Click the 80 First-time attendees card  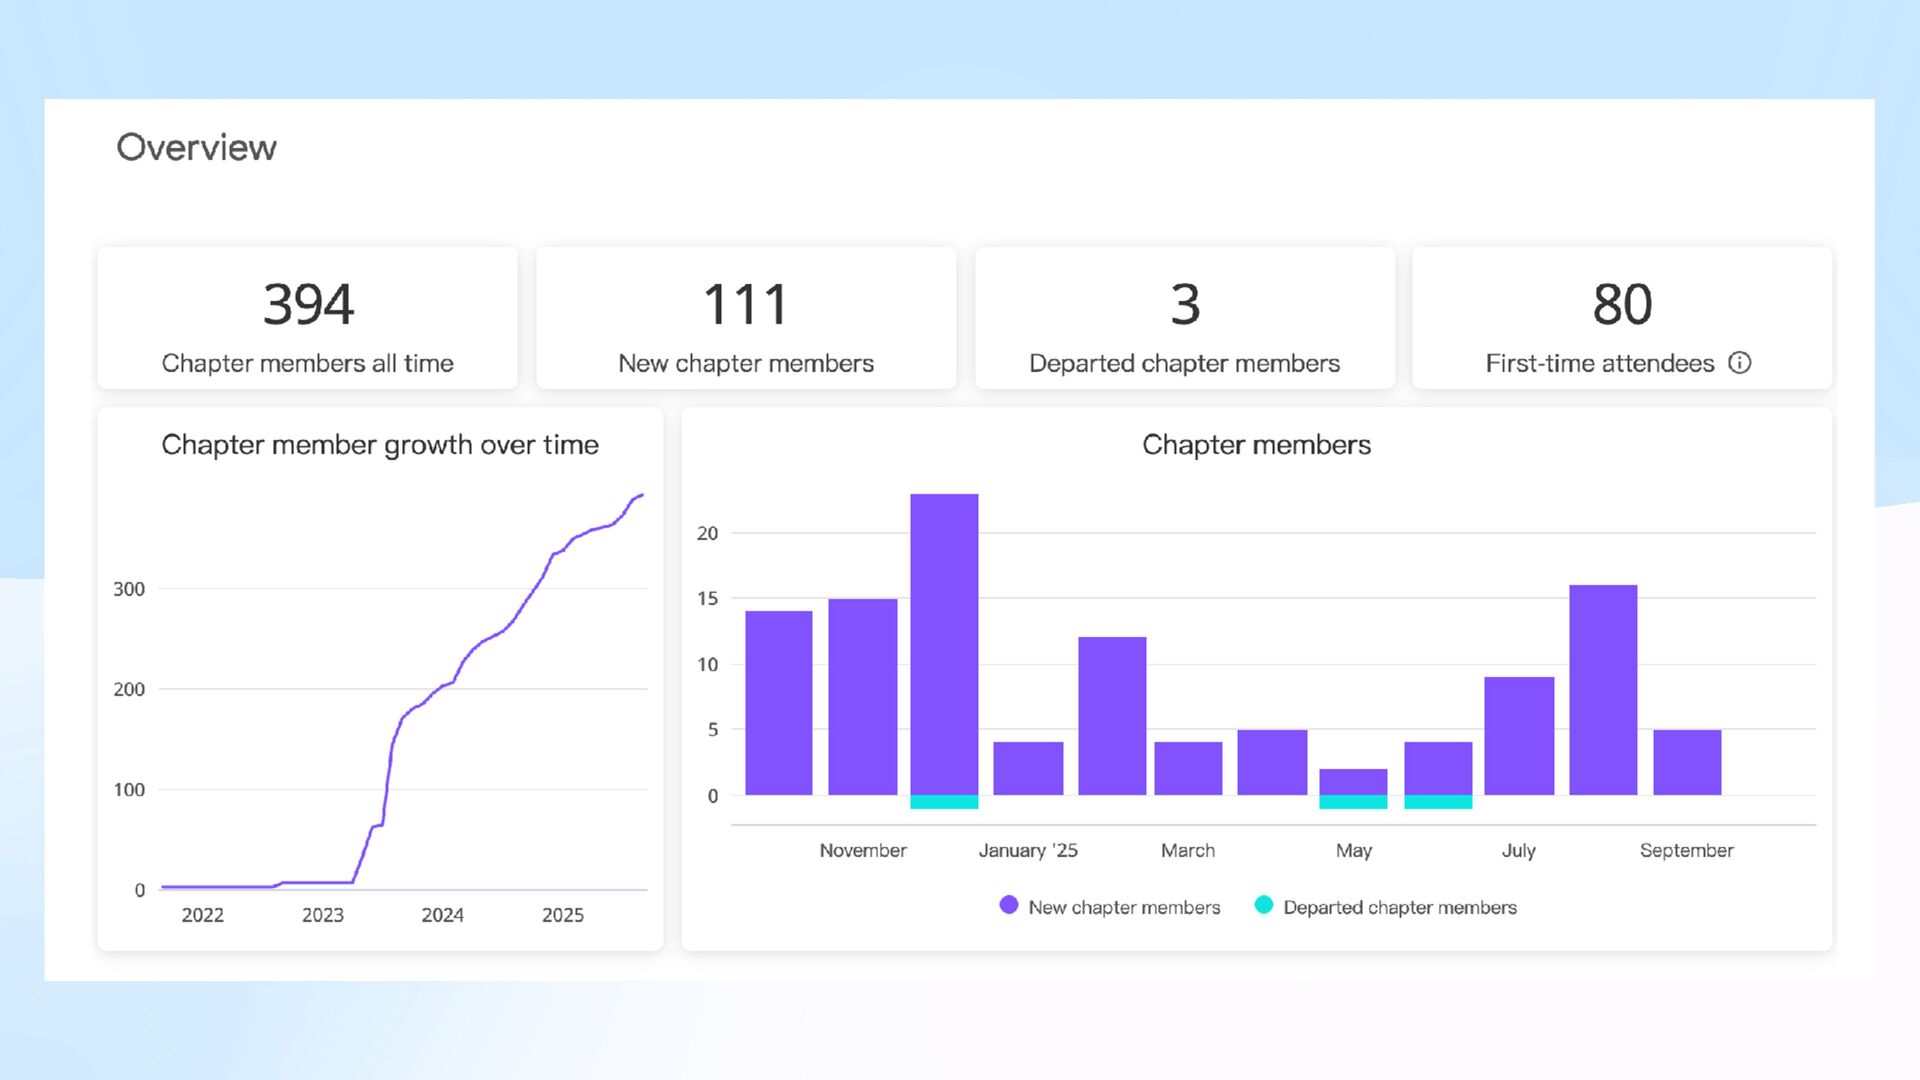[x=1621, y=318]
